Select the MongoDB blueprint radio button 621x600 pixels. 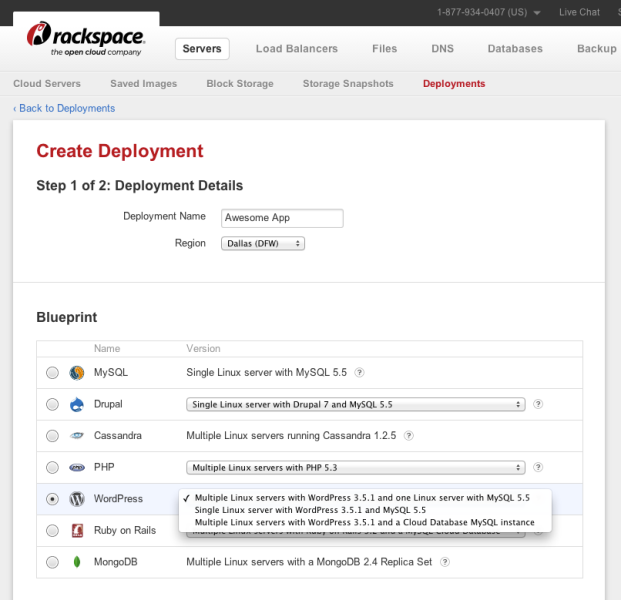click(52, 562)
